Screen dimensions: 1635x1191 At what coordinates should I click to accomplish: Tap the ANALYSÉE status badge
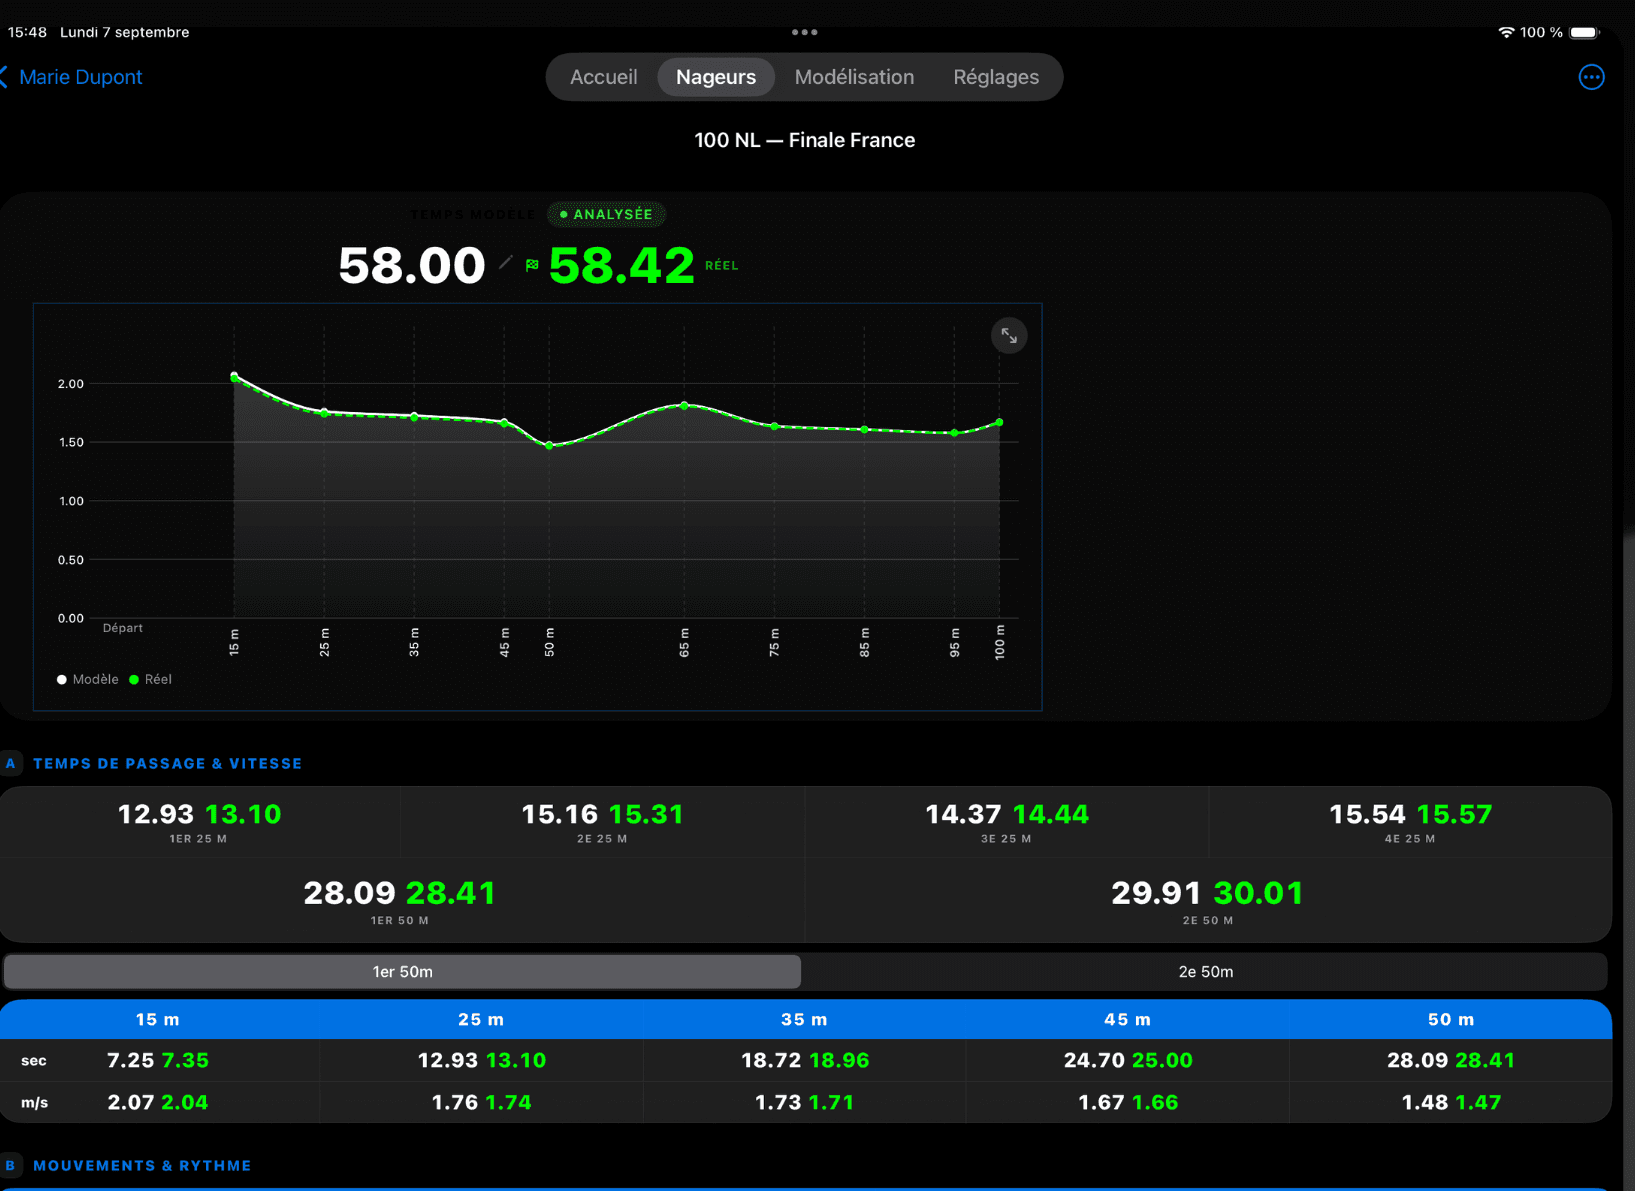click(x=606, y=214)
